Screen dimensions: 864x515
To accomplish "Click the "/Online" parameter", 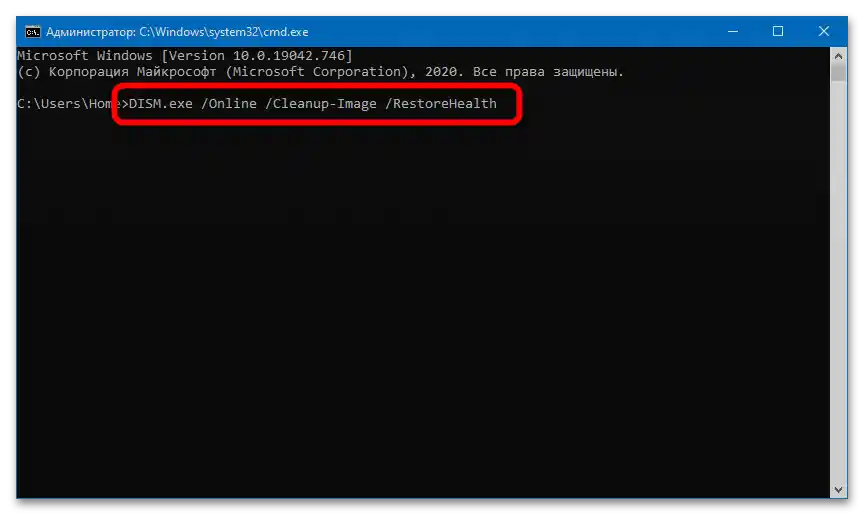I will [x=229, y=104].
